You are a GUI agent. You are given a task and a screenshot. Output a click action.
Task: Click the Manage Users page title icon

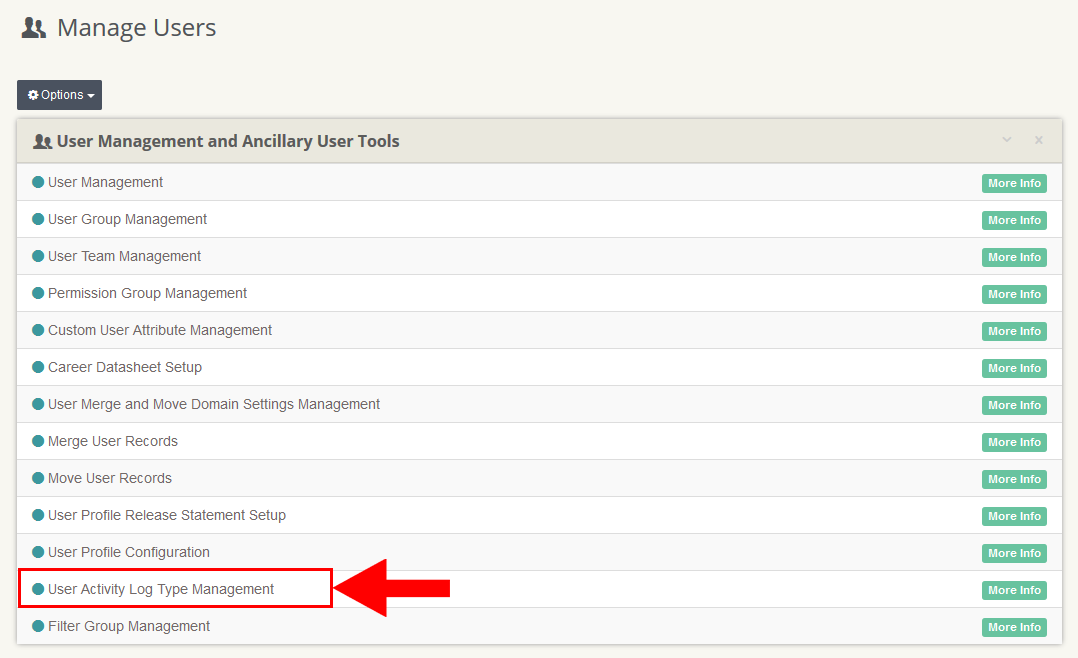(34, 28)
